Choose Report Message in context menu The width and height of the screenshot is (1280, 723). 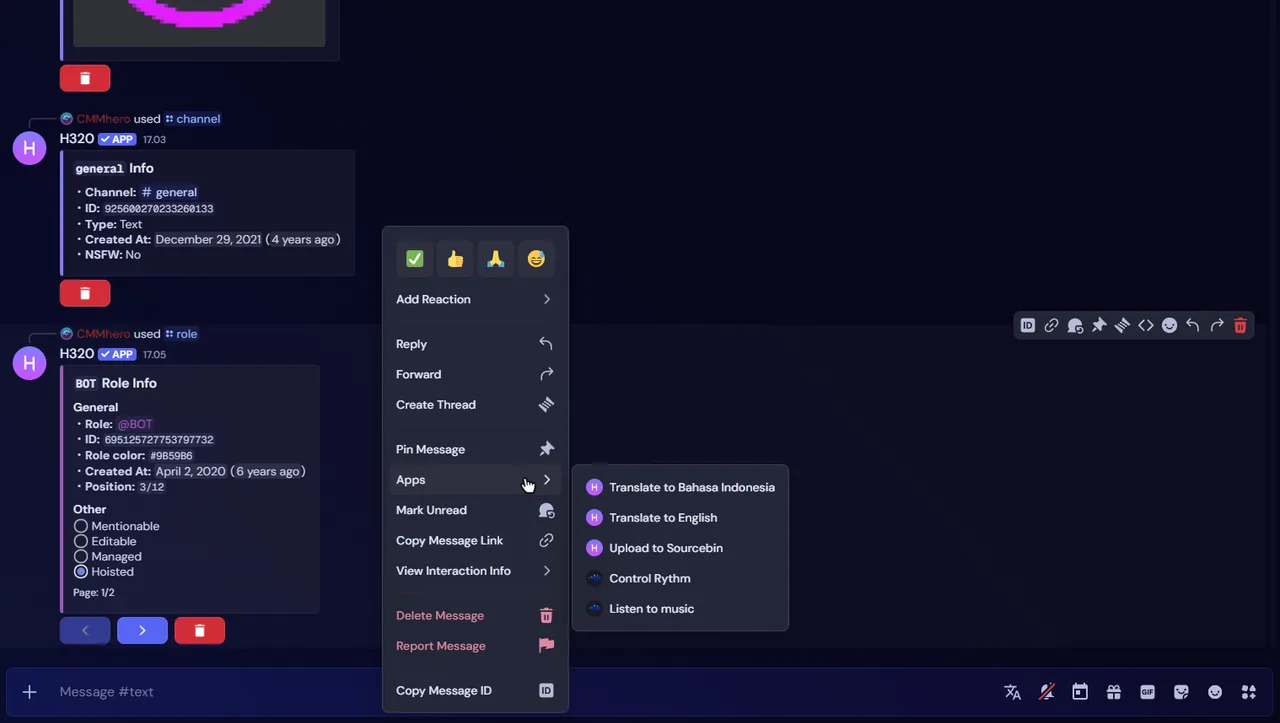(475, 646)
